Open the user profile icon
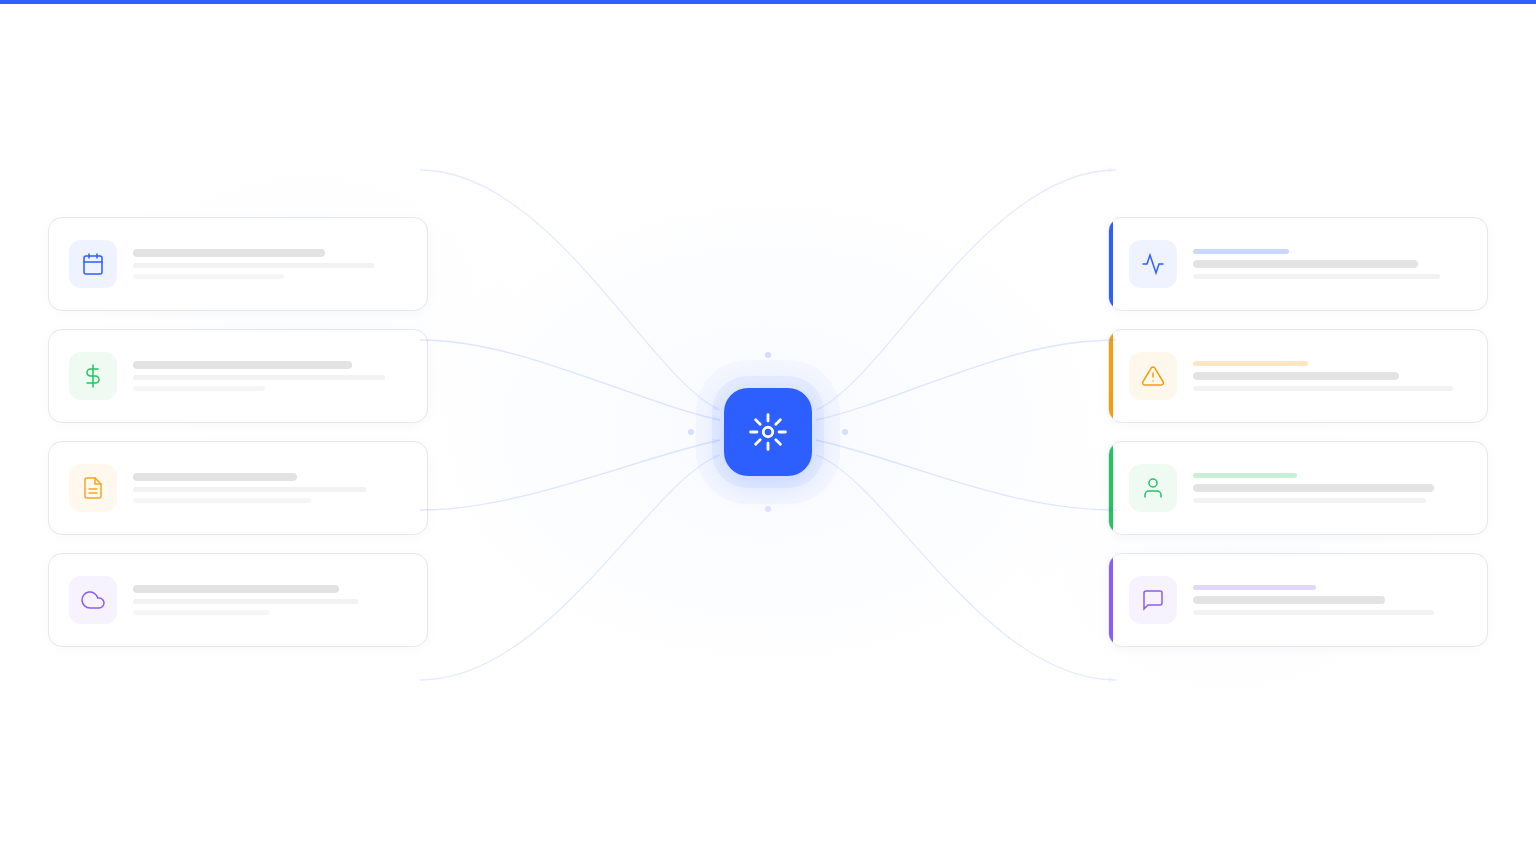Screen dimensions: 1536x864 point(1153,488)
